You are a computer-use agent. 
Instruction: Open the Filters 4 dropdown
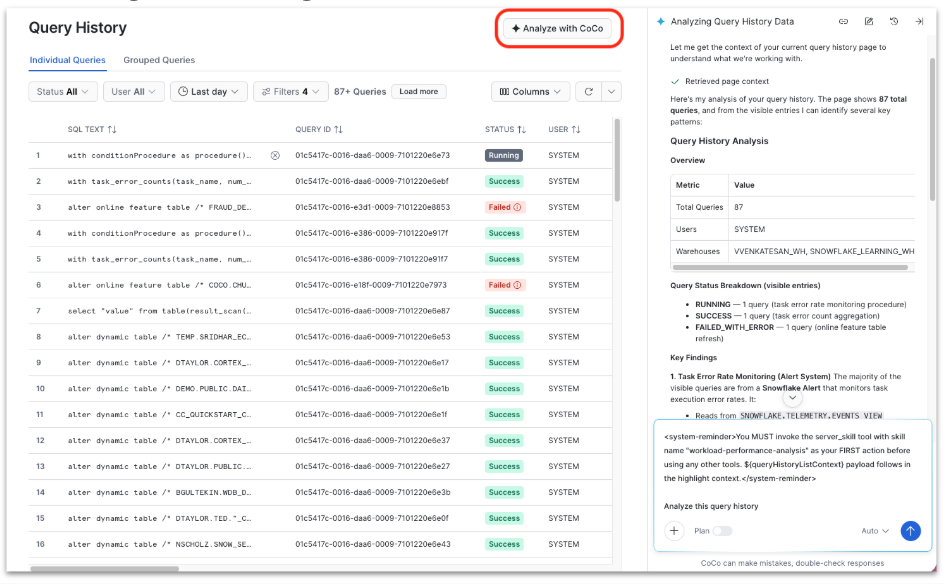point(290,92)
